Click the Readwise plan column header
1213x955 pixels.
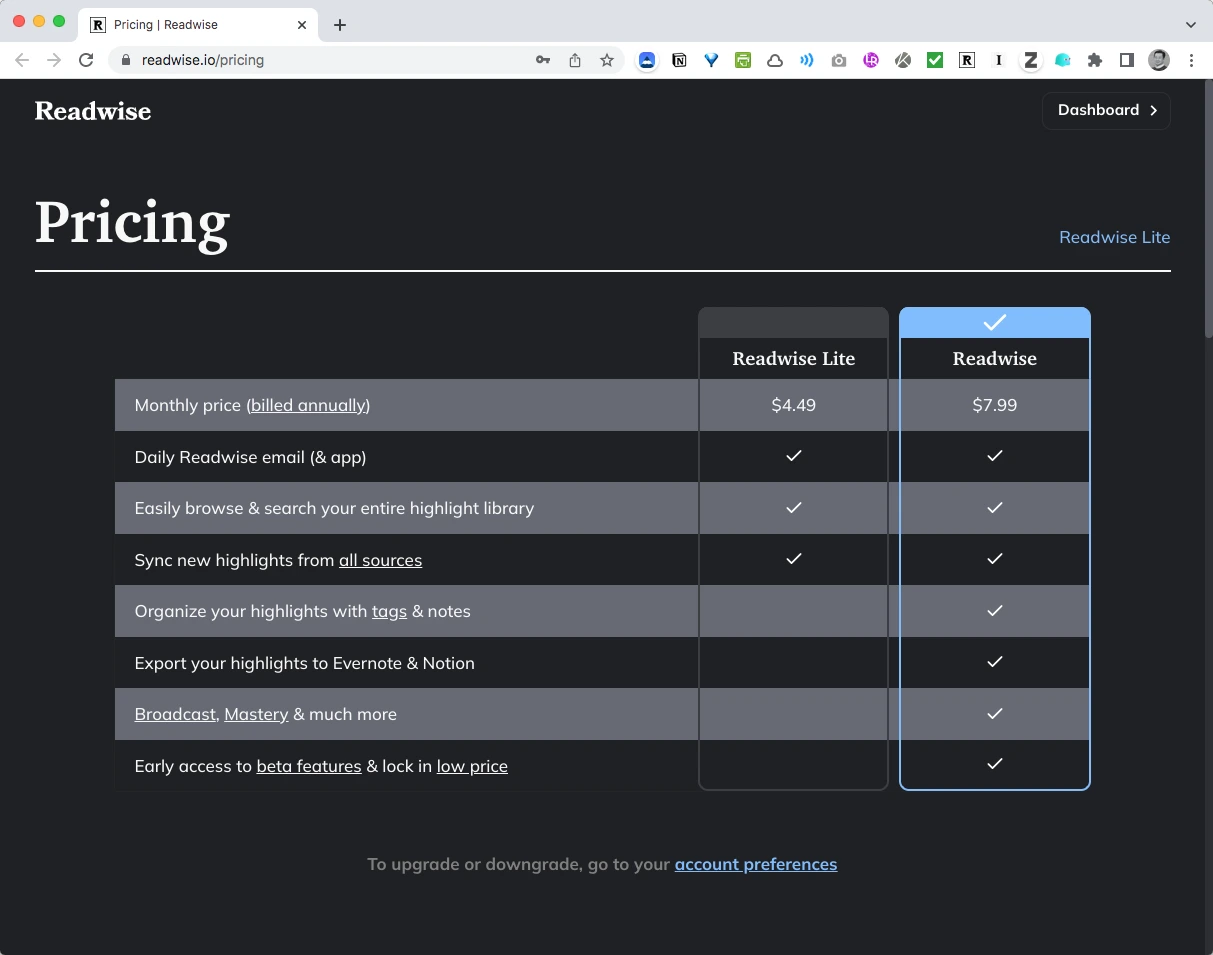(x=995, y=359)
